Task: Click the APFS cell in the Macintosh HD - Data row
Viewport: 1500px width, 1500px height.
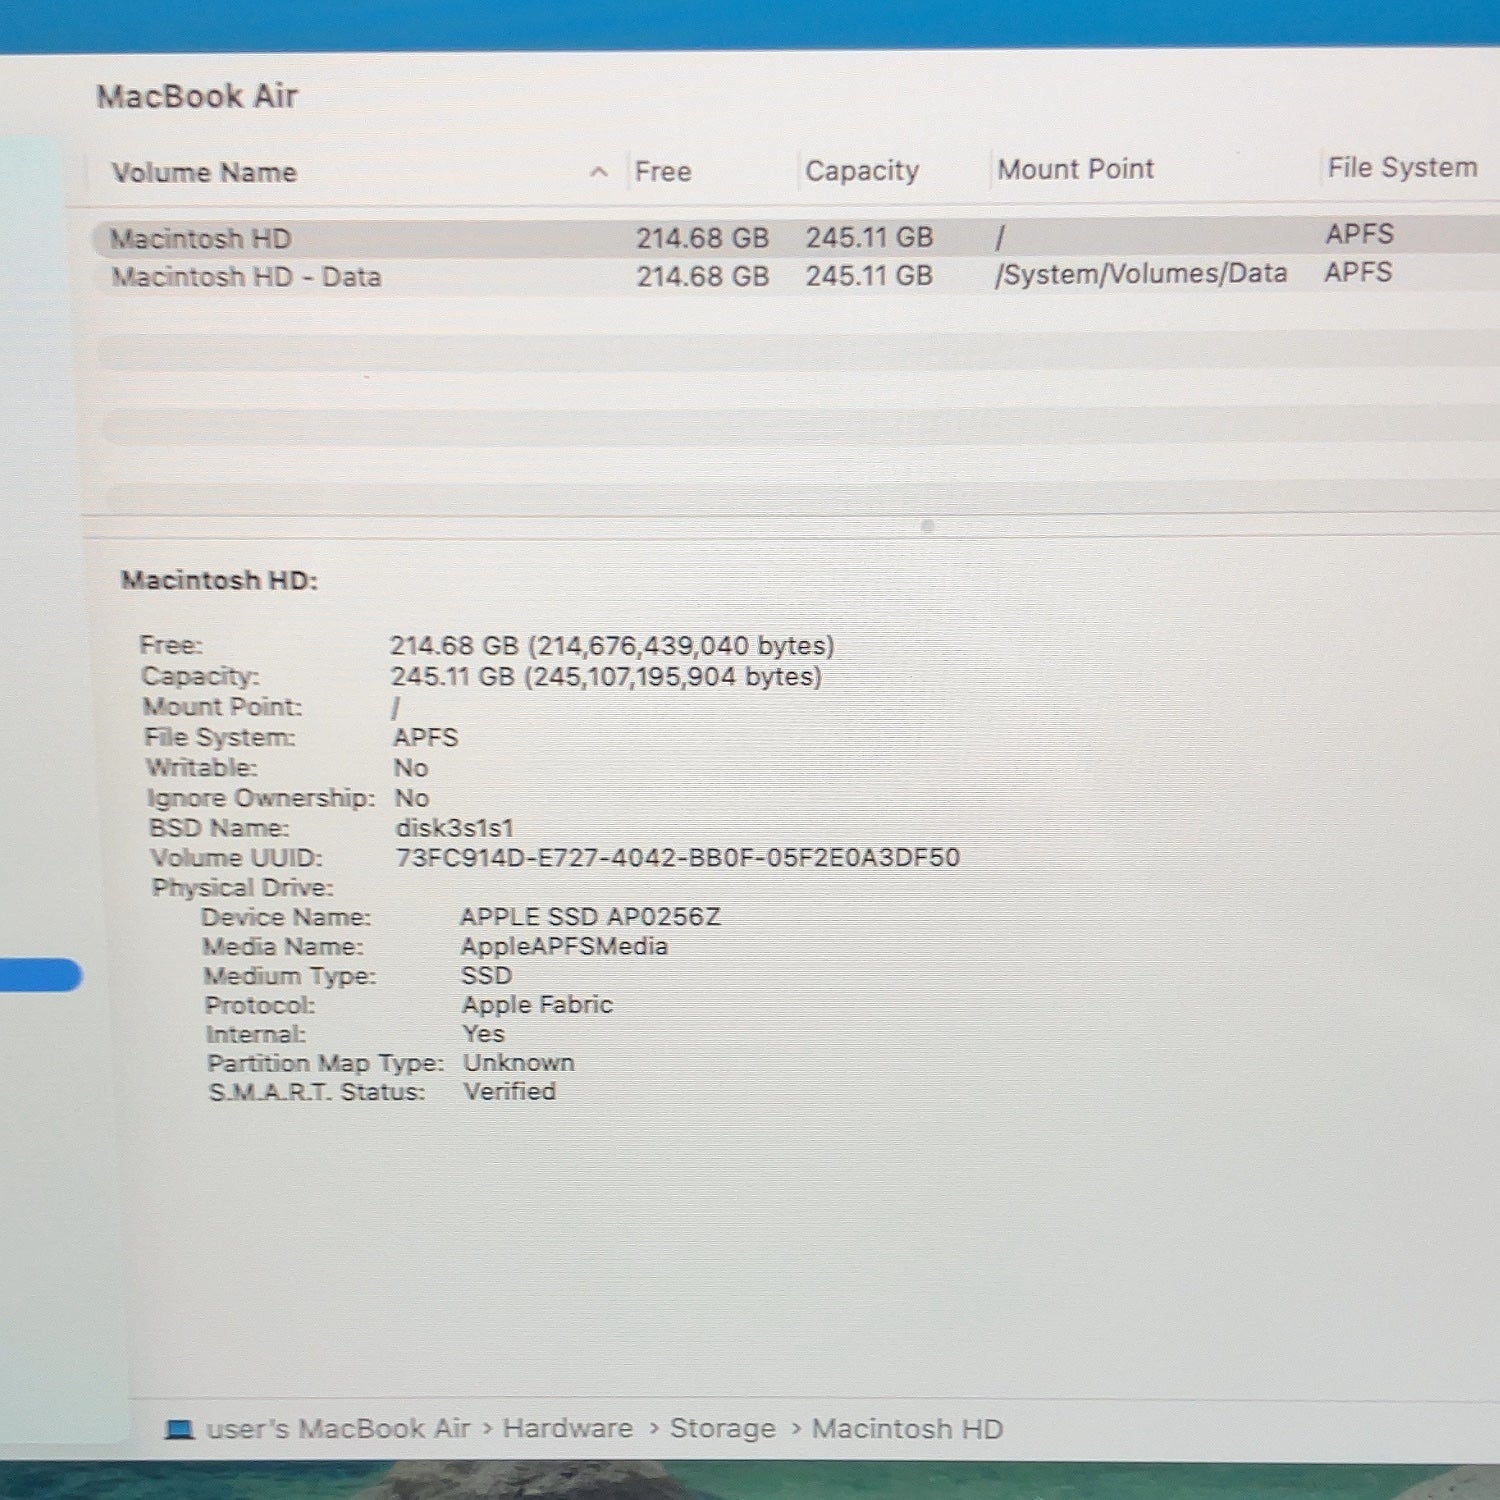Action: point(1358,272)
